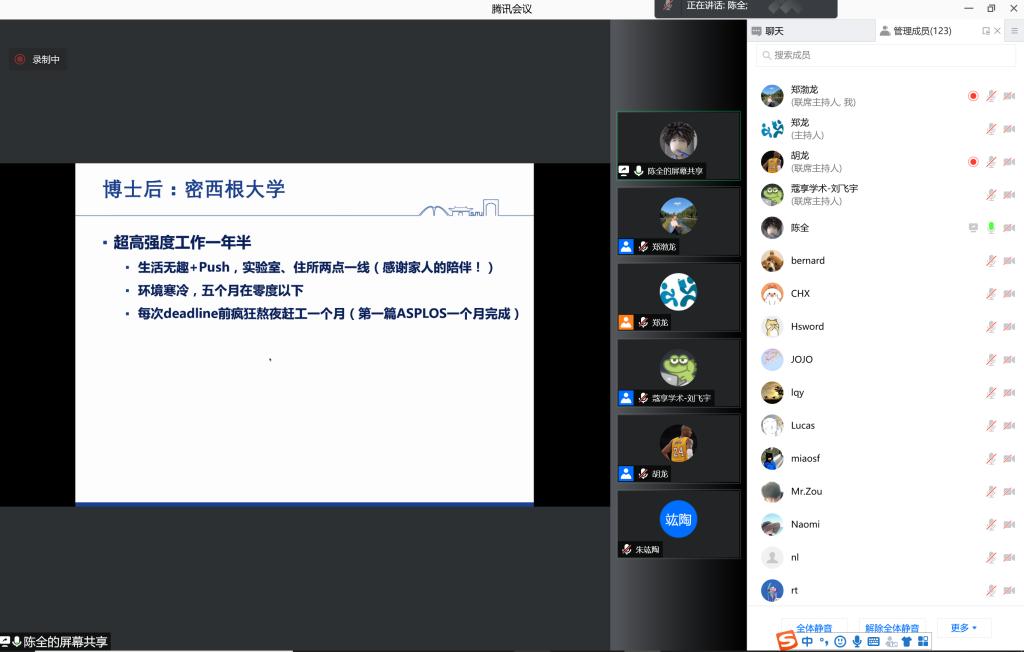The image size is (1024, 652).
Task: Click the 录制中 recording status indicator
Action: click(x=38, y=60)
